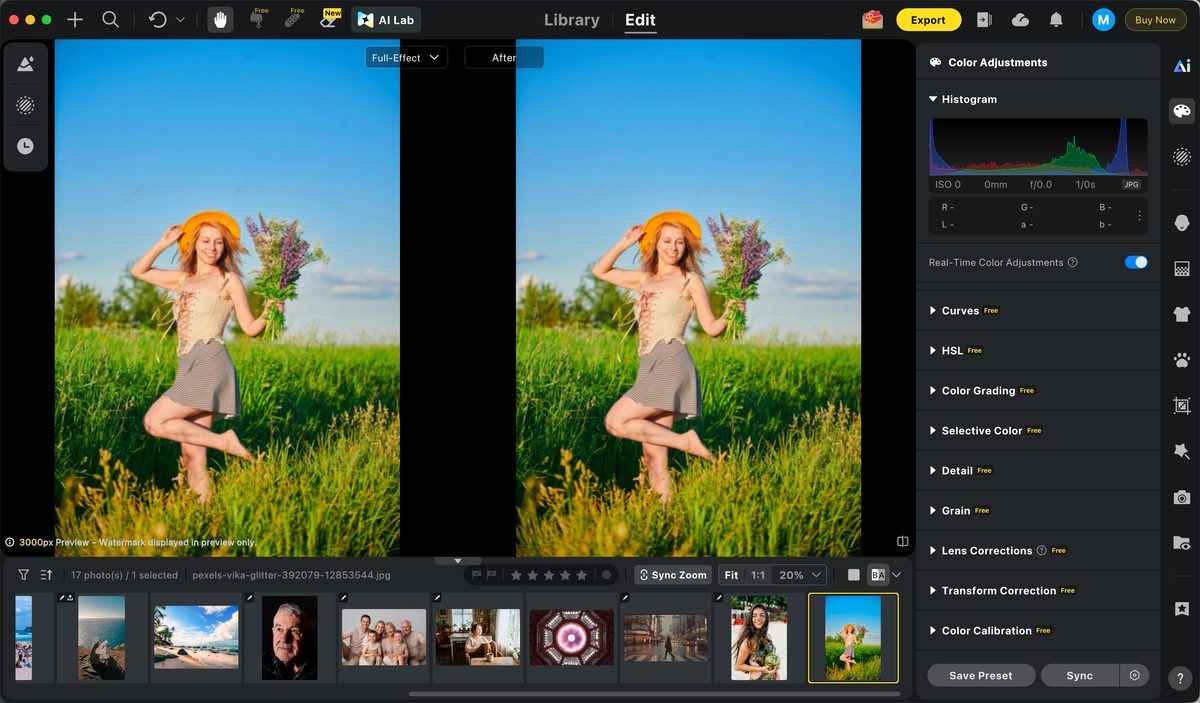Select the Hand pan tool
The height and width of the screenshot is (703, 1200).
pyautogui.click(x=220, y=20)
